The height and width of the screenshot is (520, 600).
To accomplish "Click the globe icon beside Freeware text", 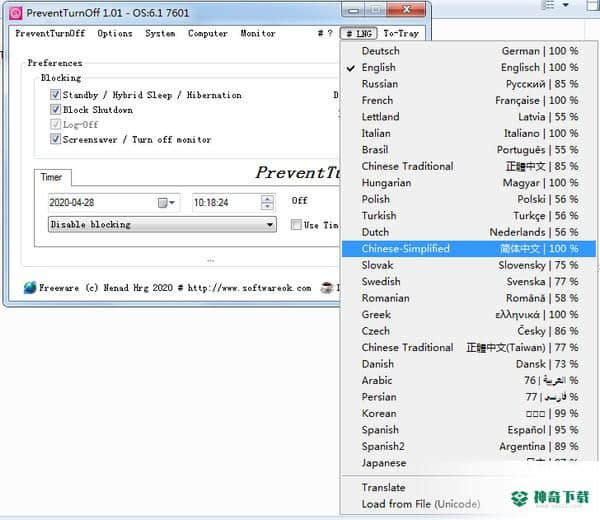I will [x=30, y=287].
